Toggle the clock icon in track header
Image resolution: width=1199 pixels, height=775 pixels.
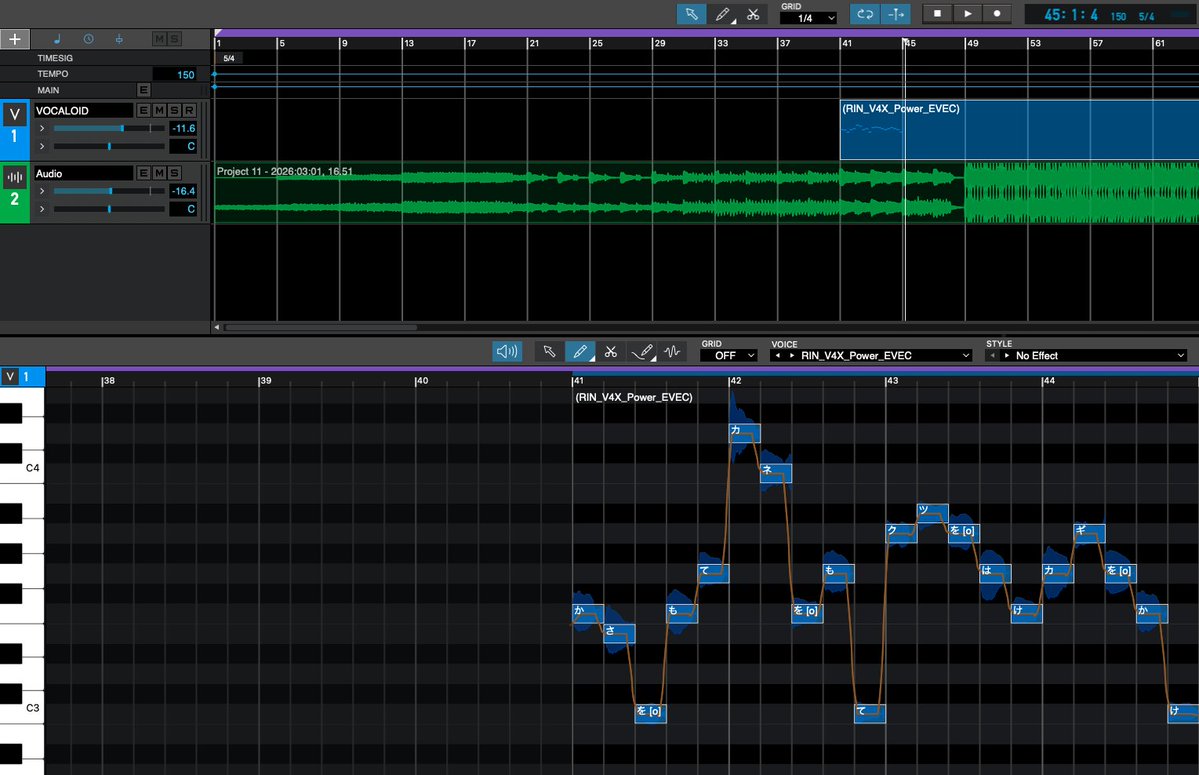(88, 39)
